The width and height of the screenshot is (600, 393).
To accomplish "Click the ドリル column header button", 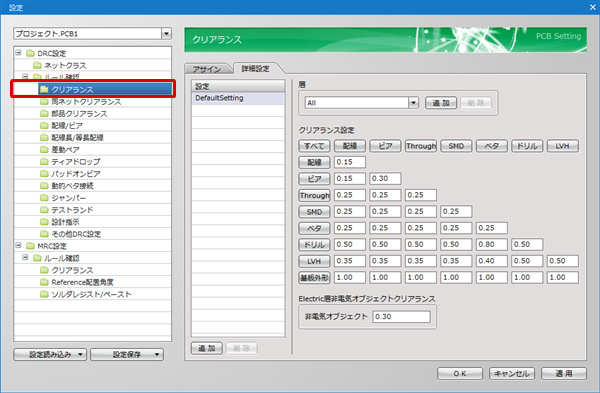I will coord(527,146).
